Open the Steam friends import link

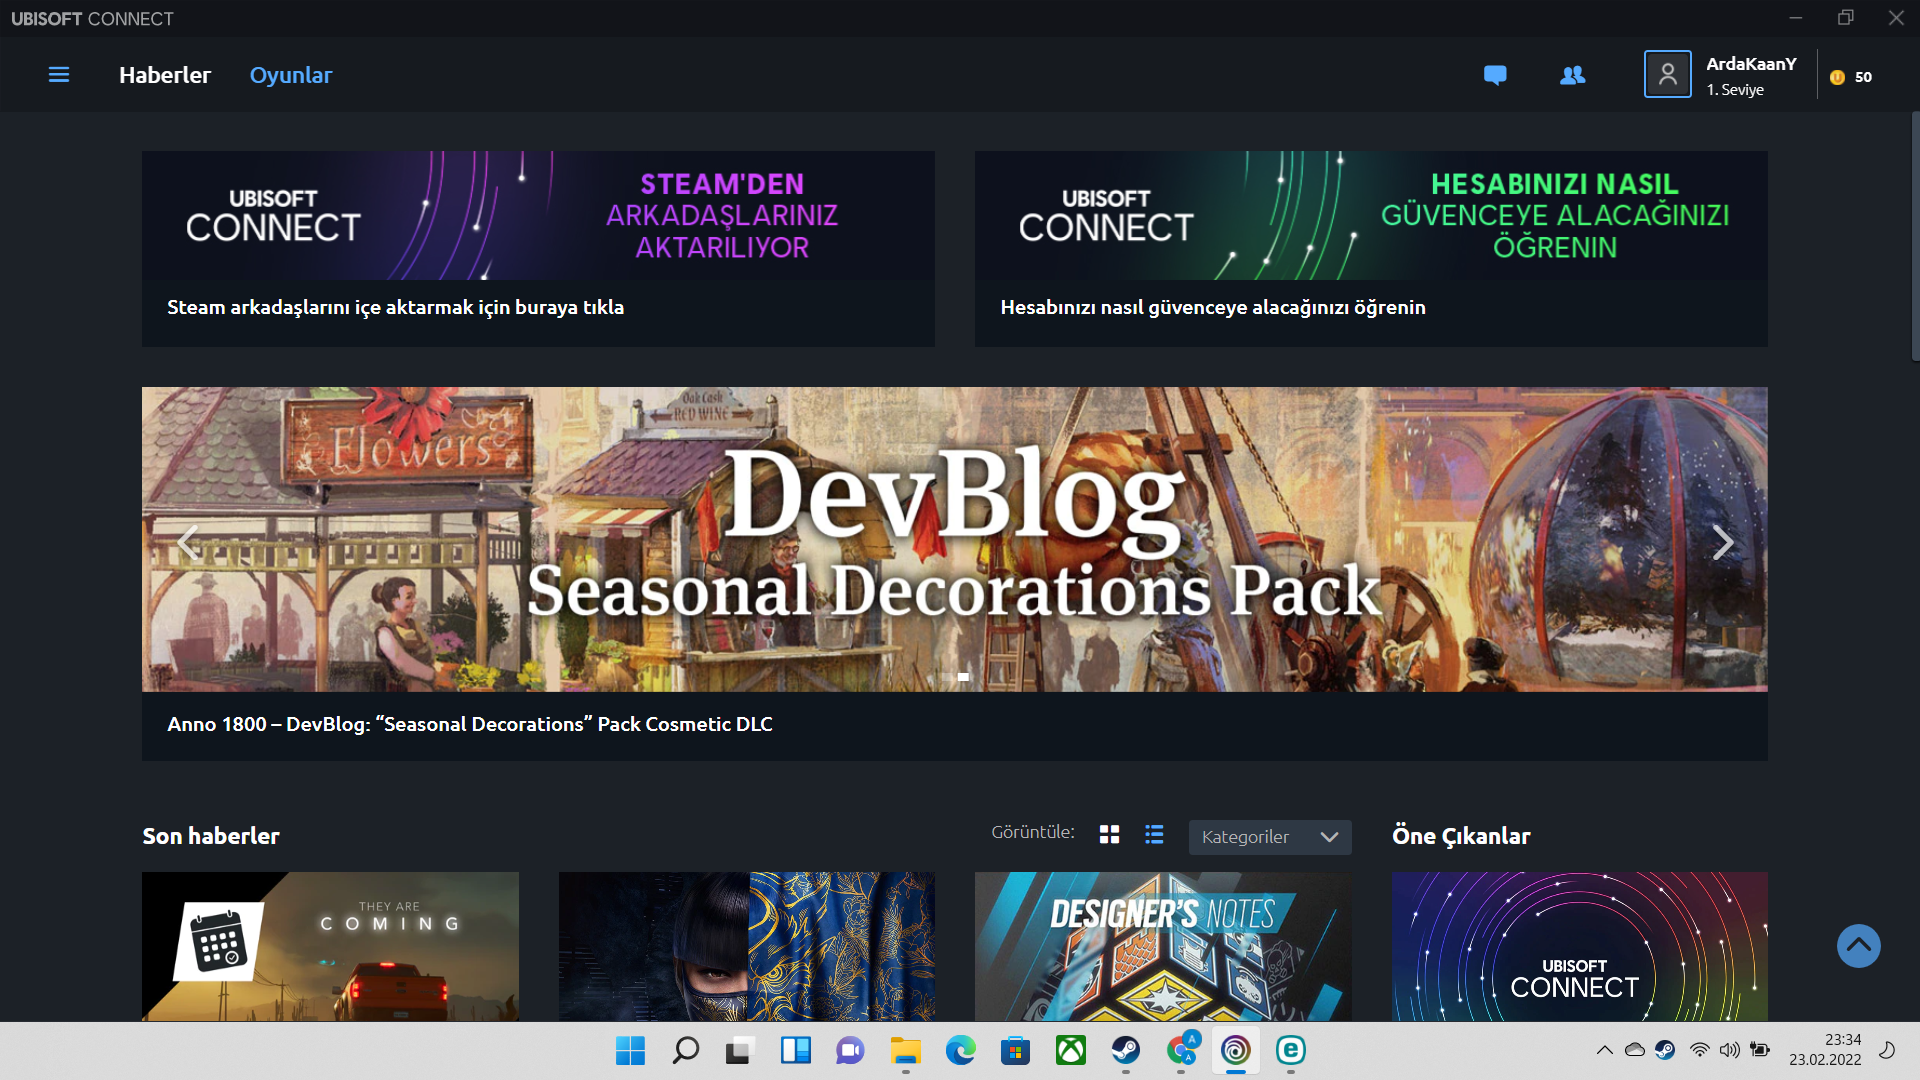pos(395,307)
